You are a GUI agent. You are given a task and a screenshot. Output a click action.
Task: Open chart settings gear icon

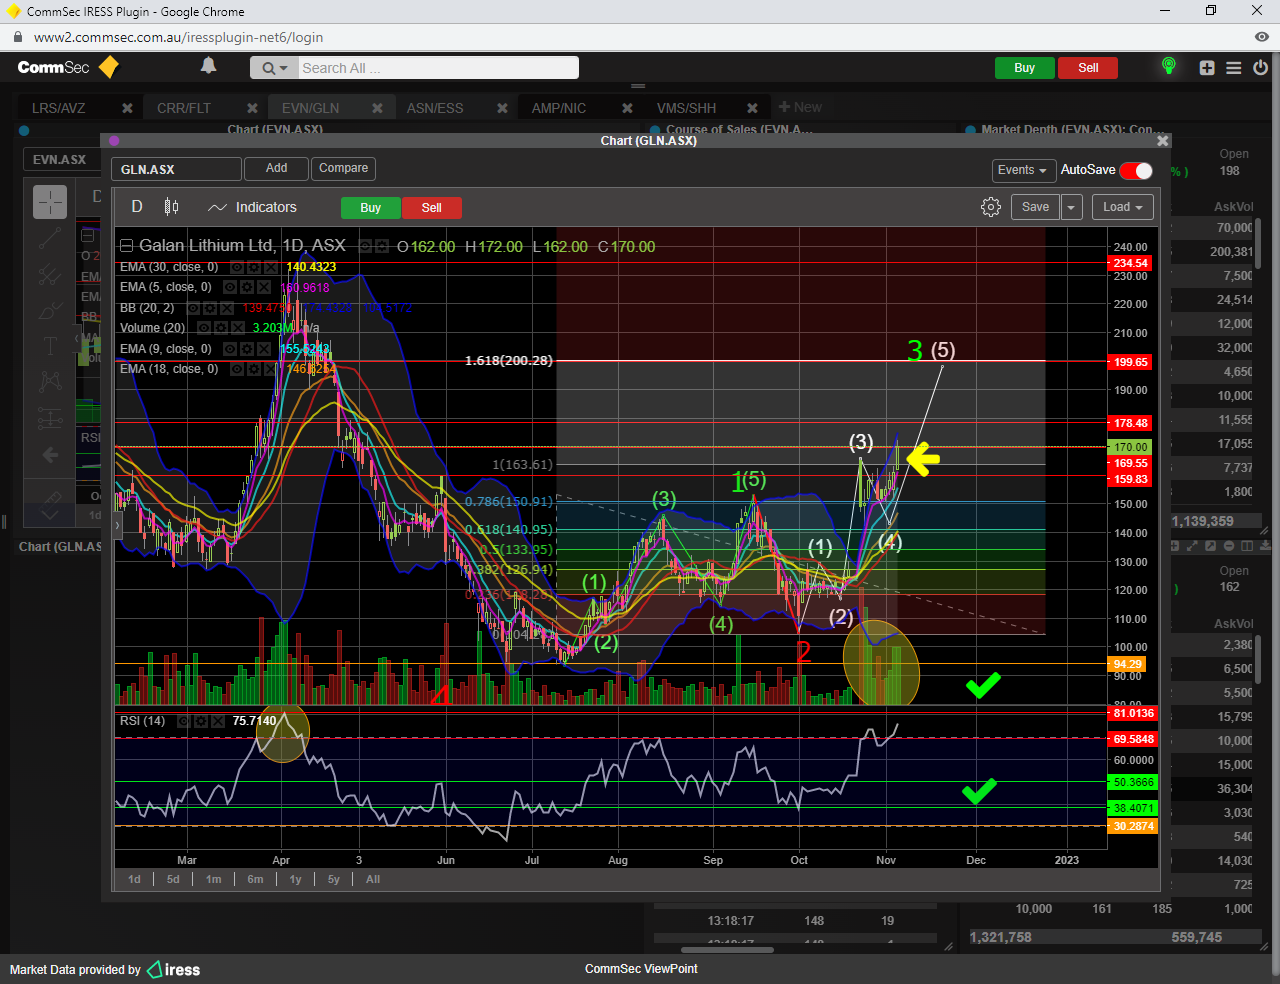(x=991, y=207)
